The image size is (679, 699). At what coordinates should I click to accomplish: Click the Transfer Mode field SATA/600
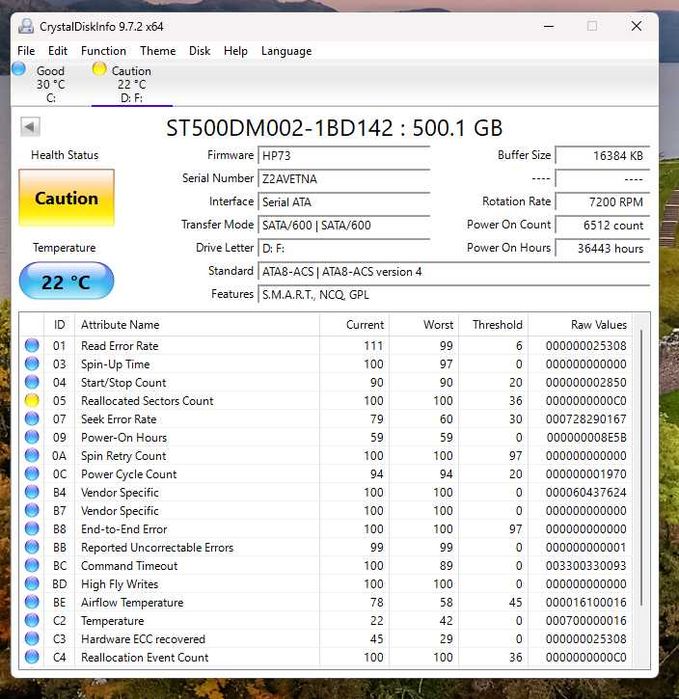pos(344,225)
